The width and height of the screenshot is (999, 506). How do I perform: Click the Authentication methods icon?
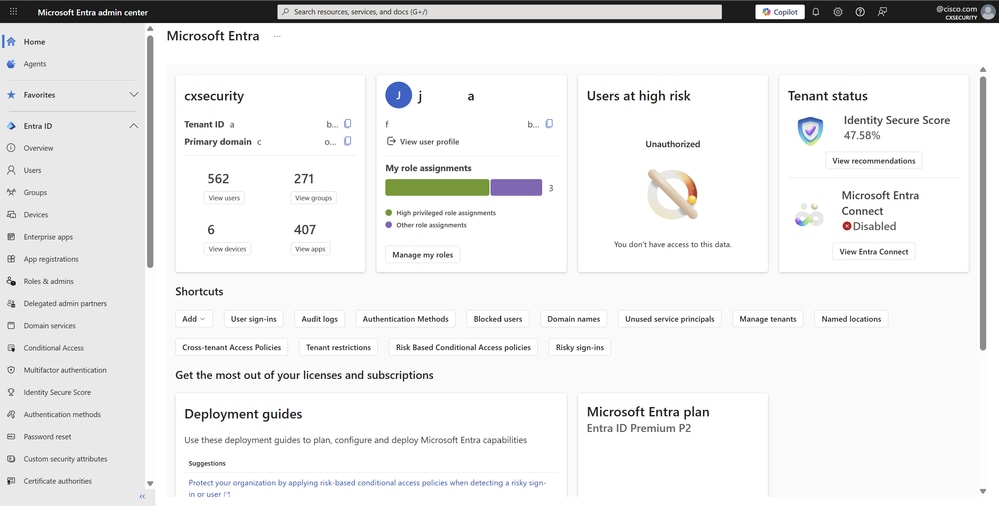11,414
